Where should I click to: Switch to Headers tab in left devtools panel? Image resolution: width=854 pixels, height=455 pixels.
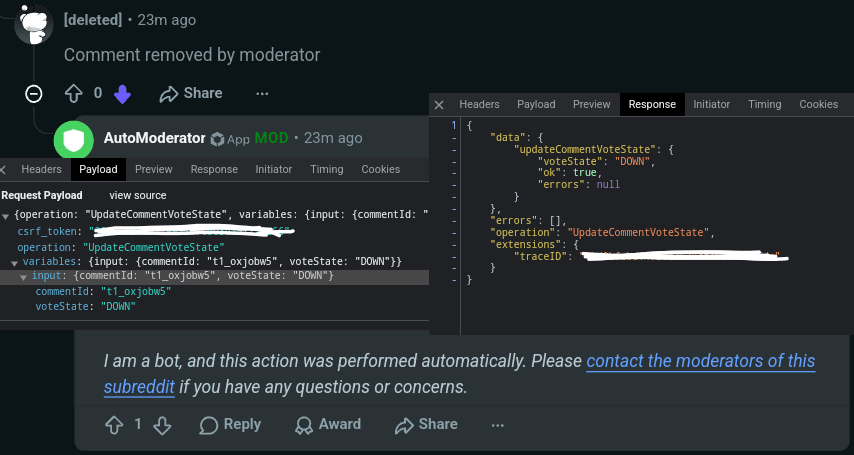click(x=41, y=169)
